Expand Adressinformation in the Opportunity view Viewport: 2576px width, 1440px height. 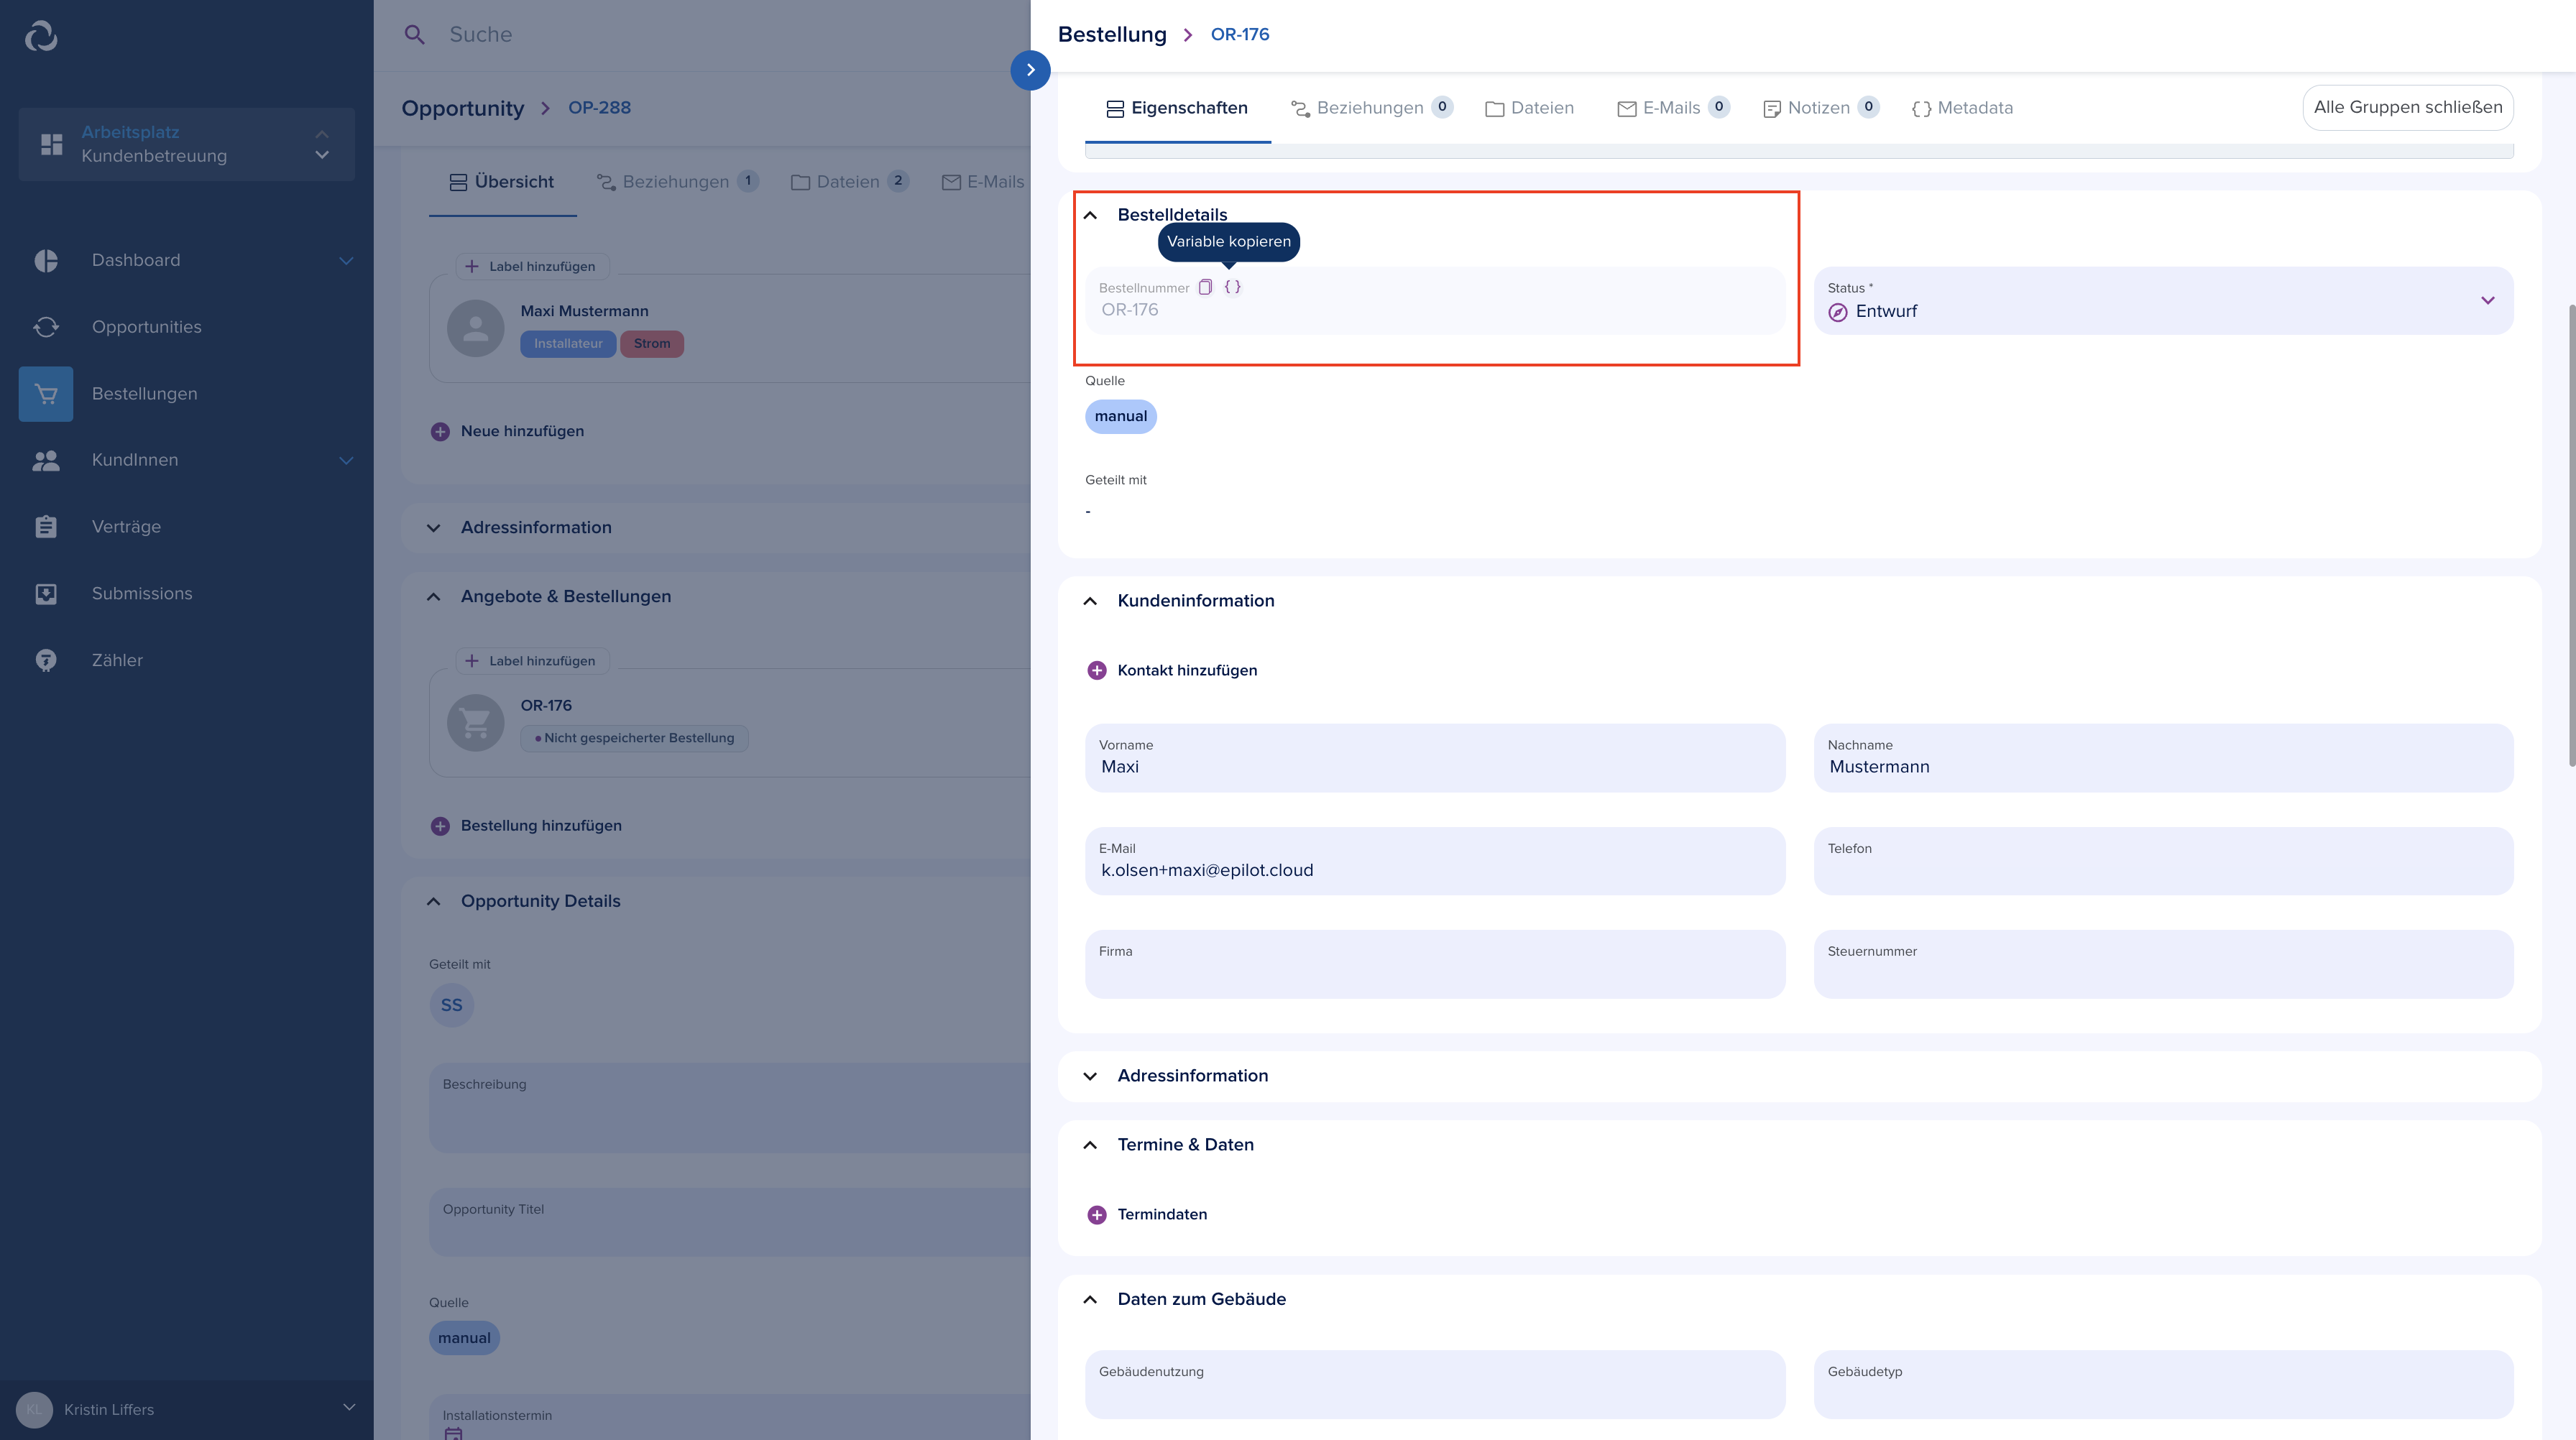click(x=434, y=528)
